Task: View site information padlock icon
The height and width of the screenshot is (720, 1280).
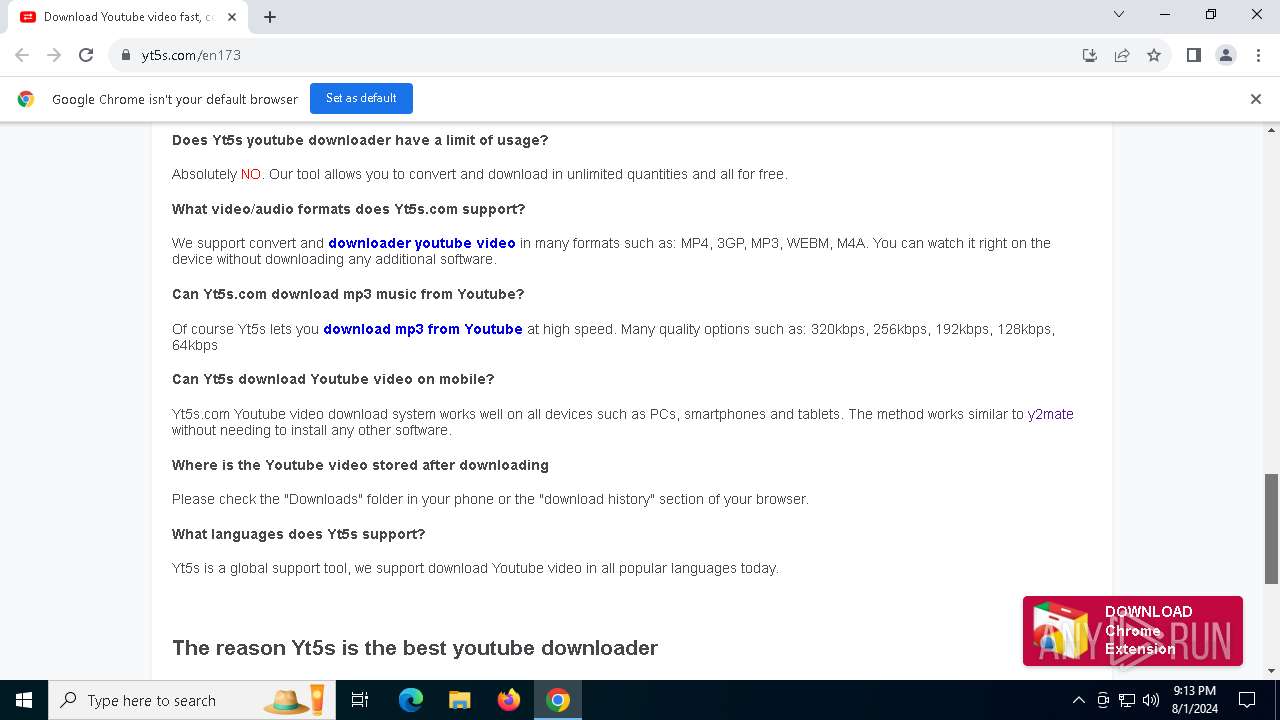Action: click(126, 55)
